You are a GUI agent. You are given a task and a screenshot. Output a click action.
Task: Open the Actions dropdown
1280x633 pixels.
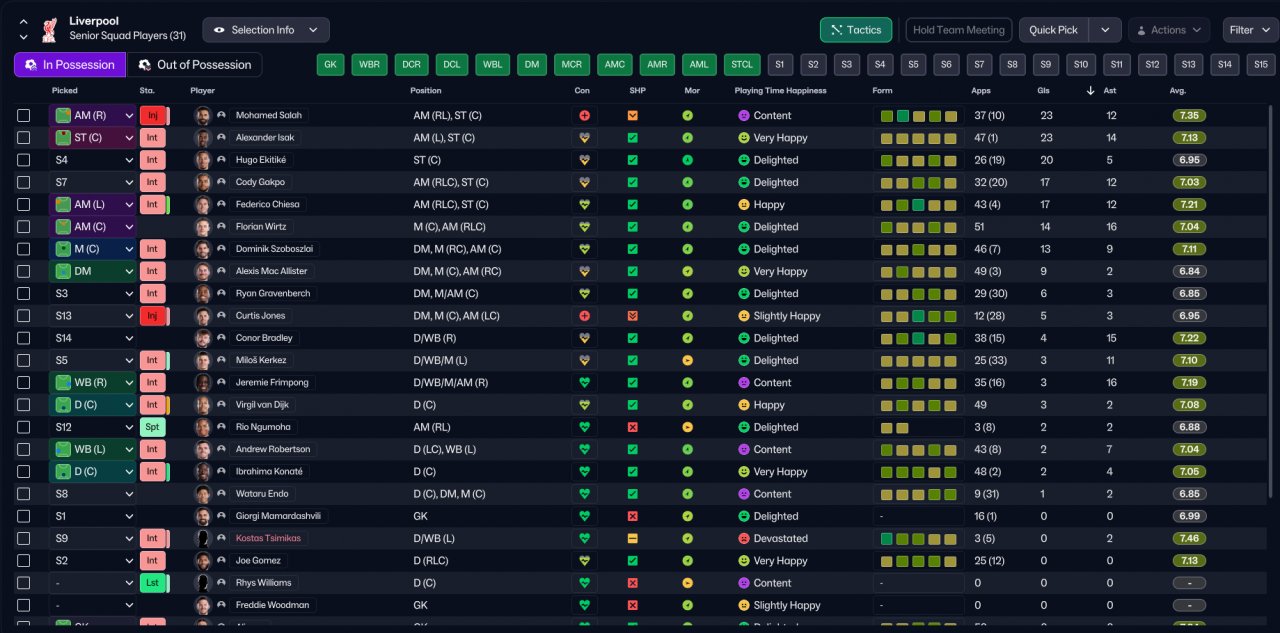[x=1169, y=30]
